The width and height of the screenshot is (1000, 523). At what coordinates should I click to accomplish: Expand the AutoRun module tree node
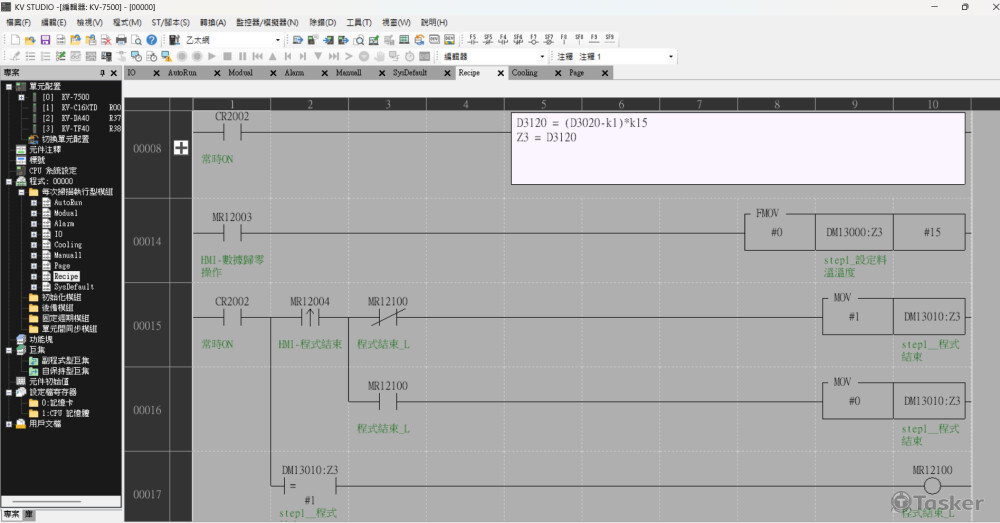coord(34,202)
